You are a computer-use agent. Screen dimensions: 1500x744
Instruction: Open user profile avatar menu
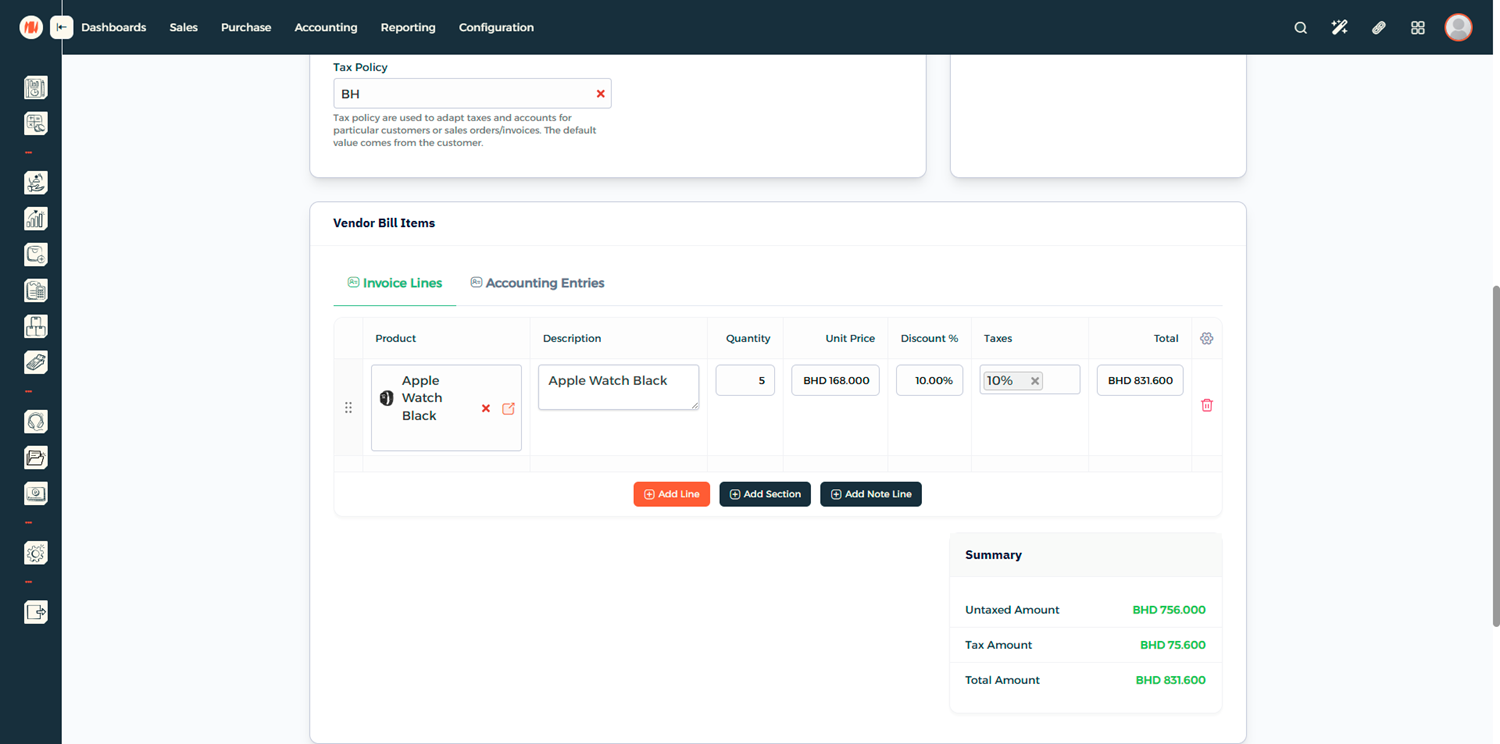pyautogui.click(x=1458, y=28)
